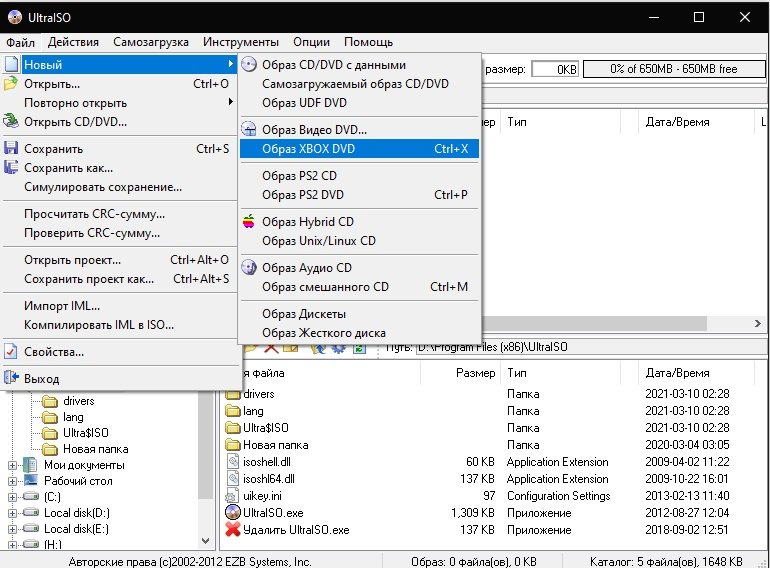Click the isoshell.dll file icon
The width and height of the screenshot is (770, 568).
[232, 461]
